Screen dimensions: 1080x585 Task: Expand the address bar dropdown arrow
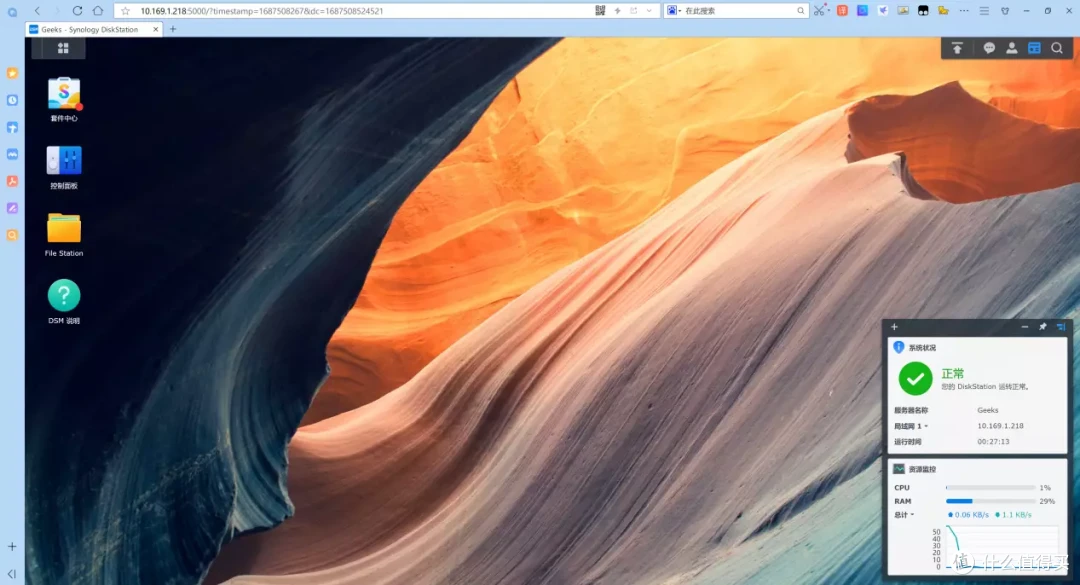[x=649, y=11]
